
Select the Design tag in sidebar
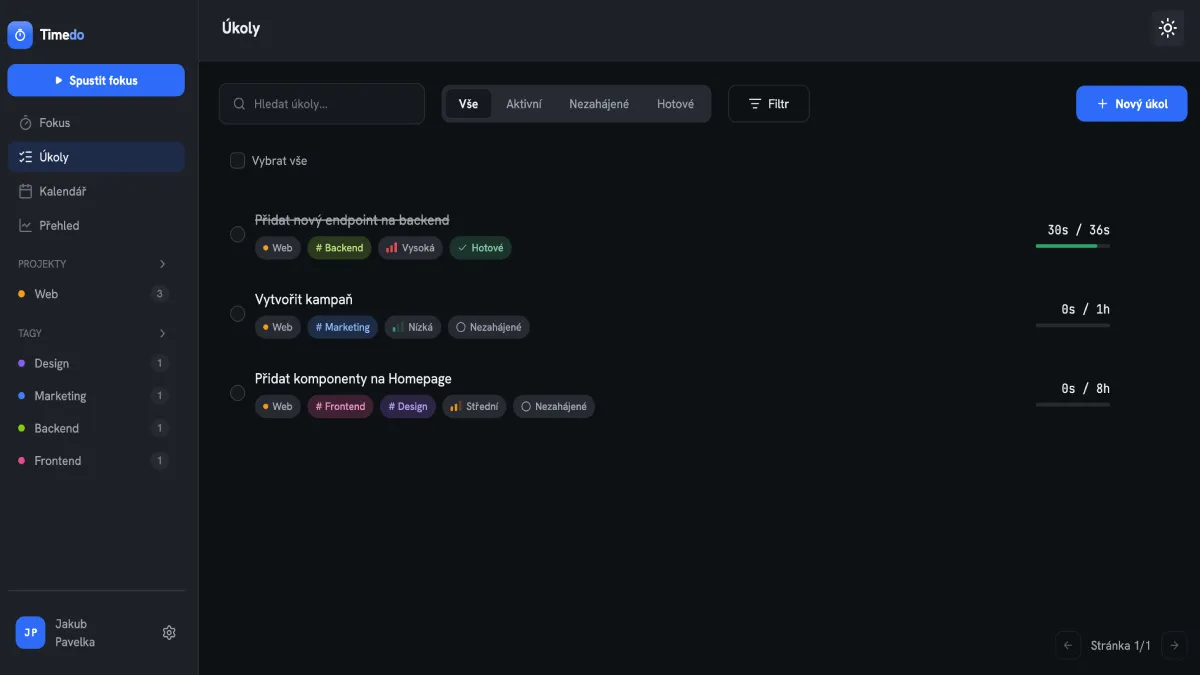tap(94, 363)
